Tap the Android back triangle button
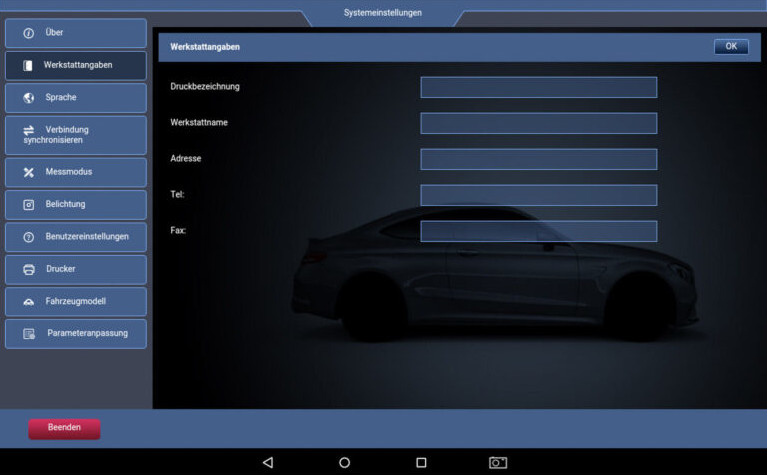 pos(267,462)
